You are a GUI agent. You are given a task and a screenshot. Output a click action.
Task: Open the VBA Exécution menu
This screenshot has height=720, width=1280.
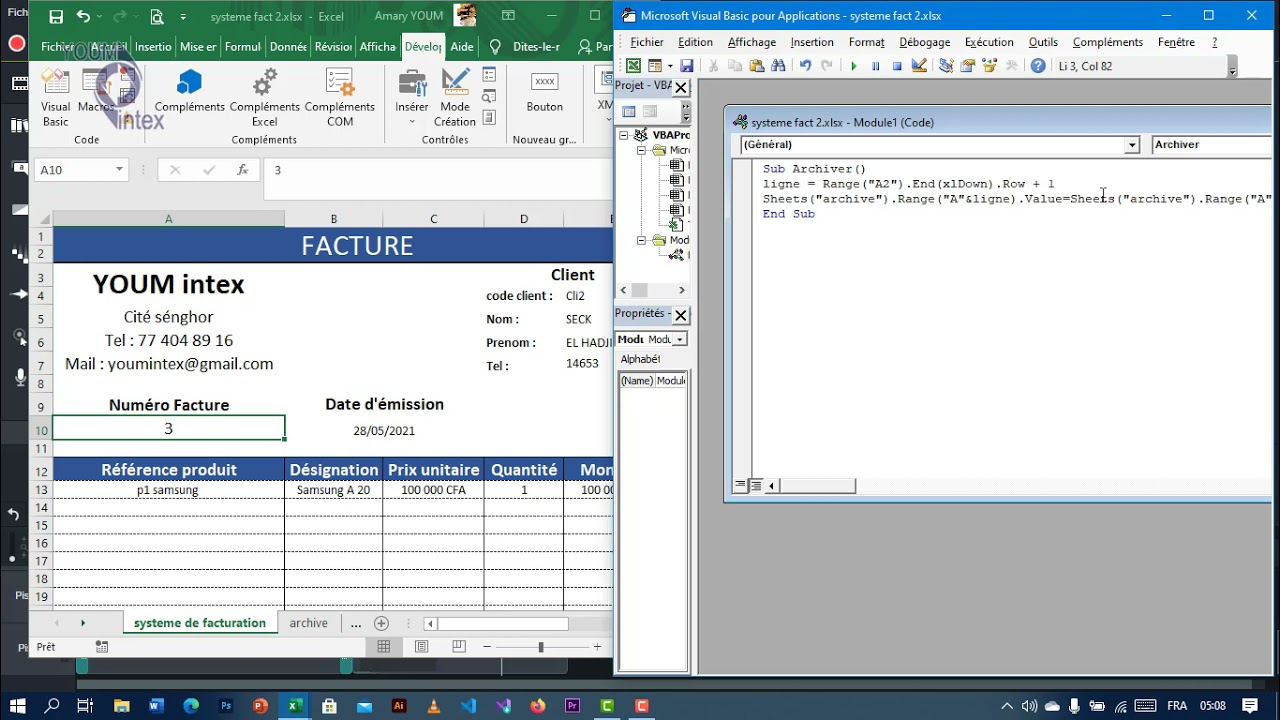pos(989,42)
